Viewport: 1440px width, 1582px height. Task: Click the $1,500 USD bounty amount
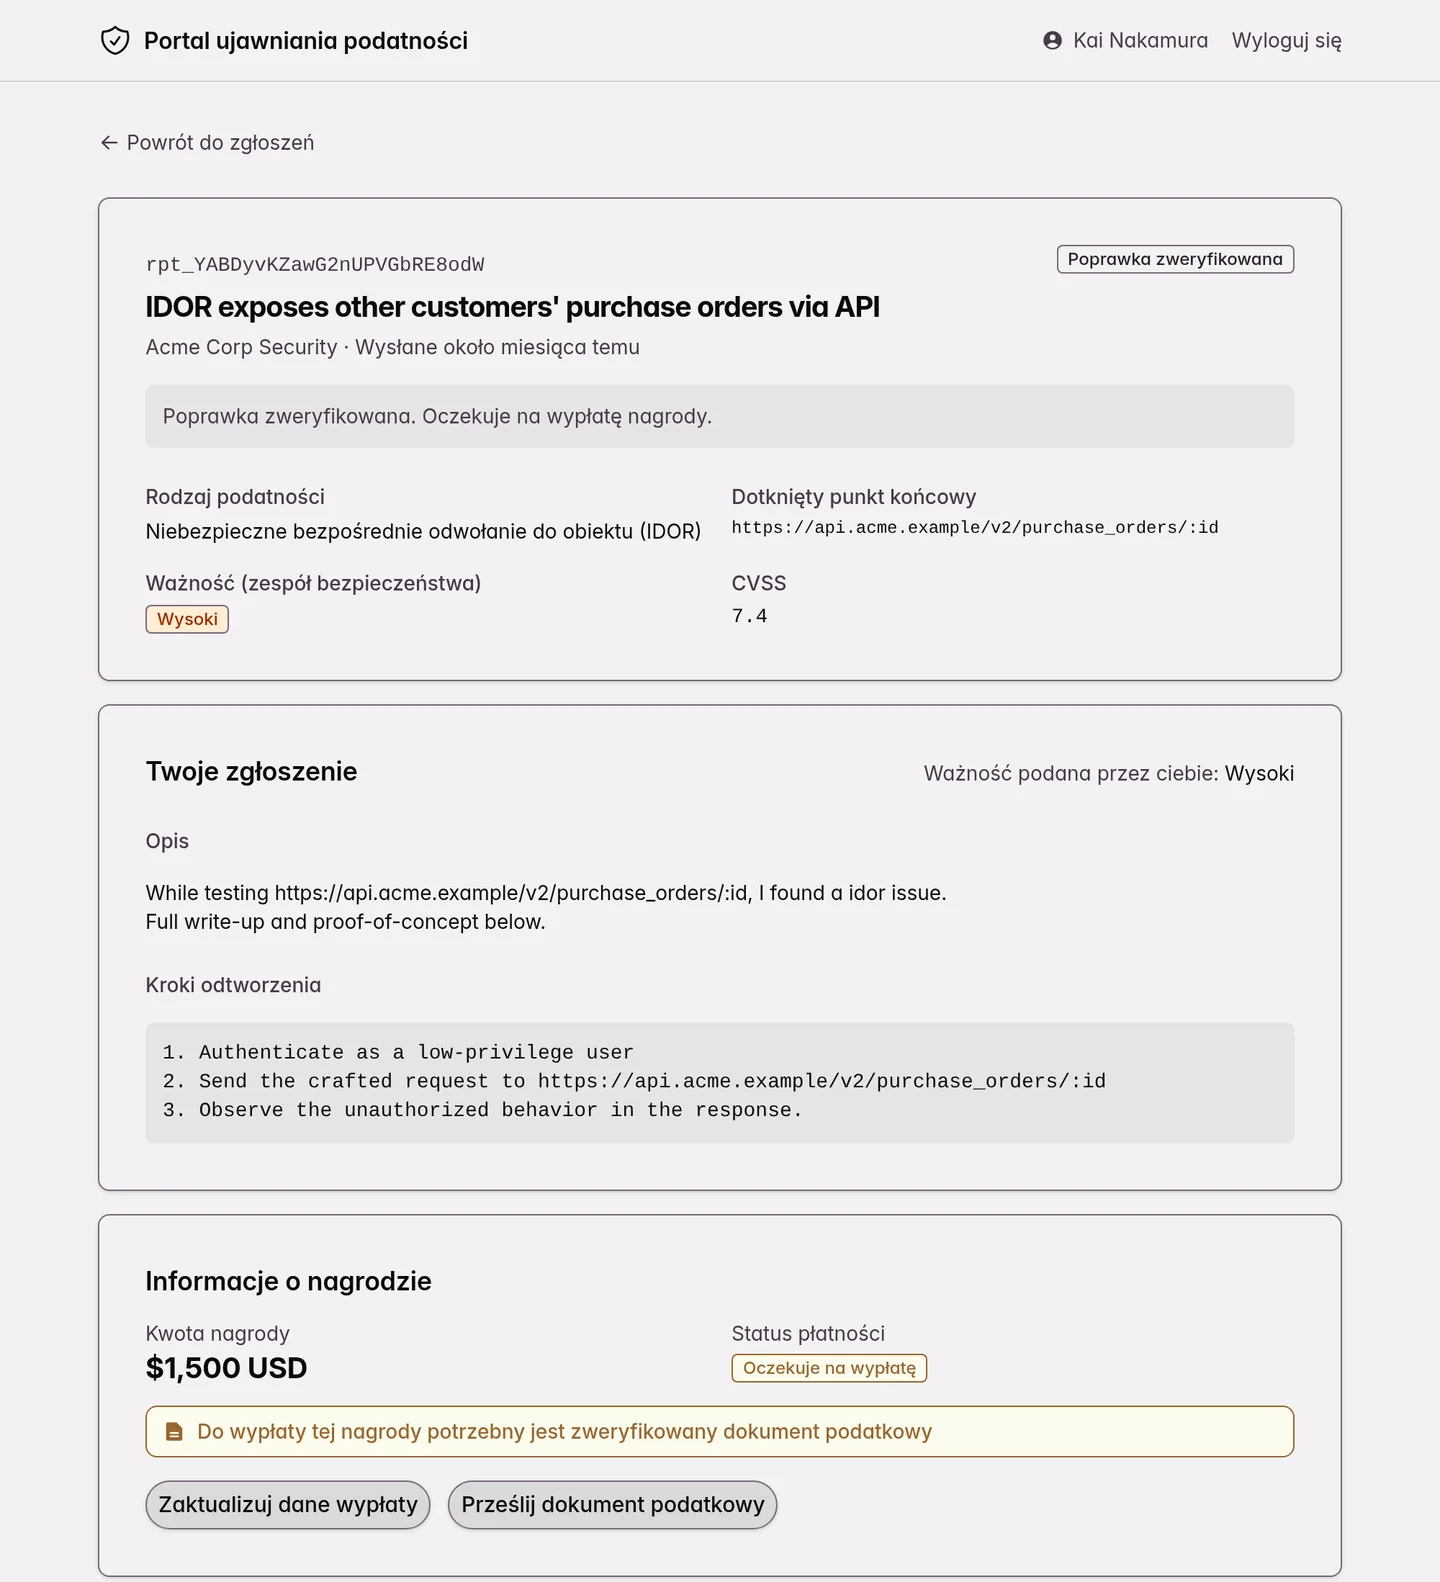[x=226, y=1368]
